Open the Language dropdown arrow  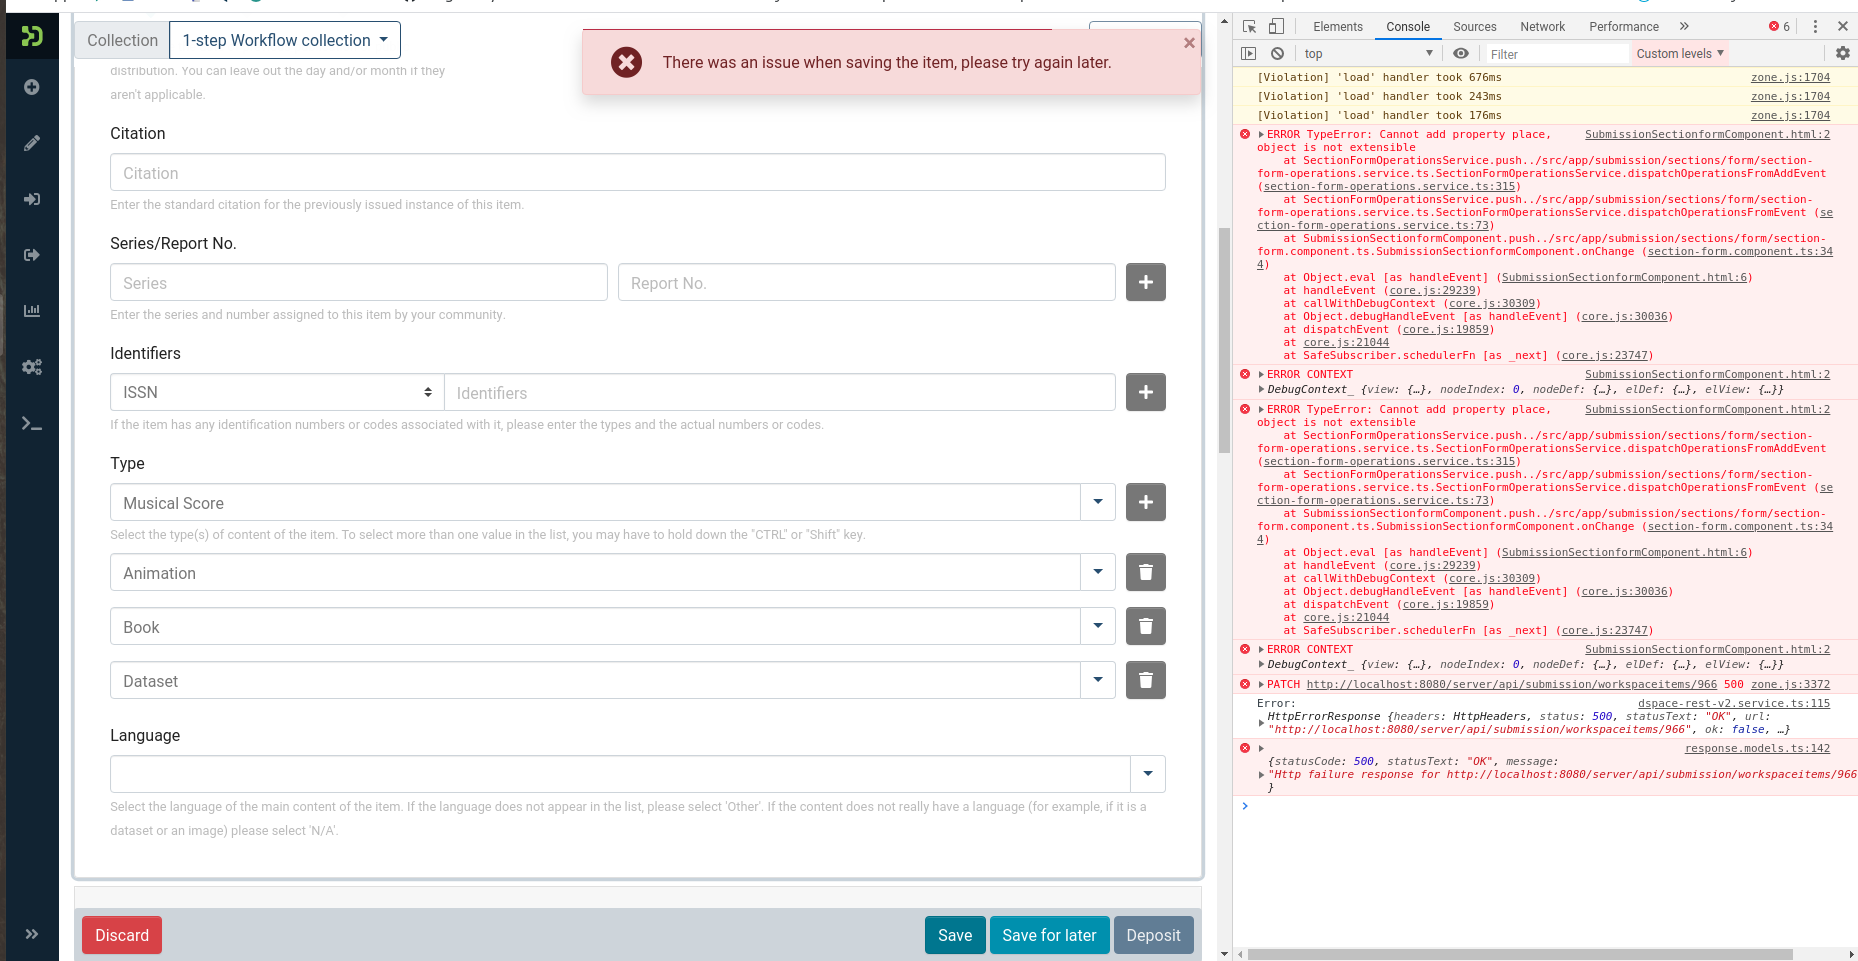pyautogui.click(x=1148, y=774)
